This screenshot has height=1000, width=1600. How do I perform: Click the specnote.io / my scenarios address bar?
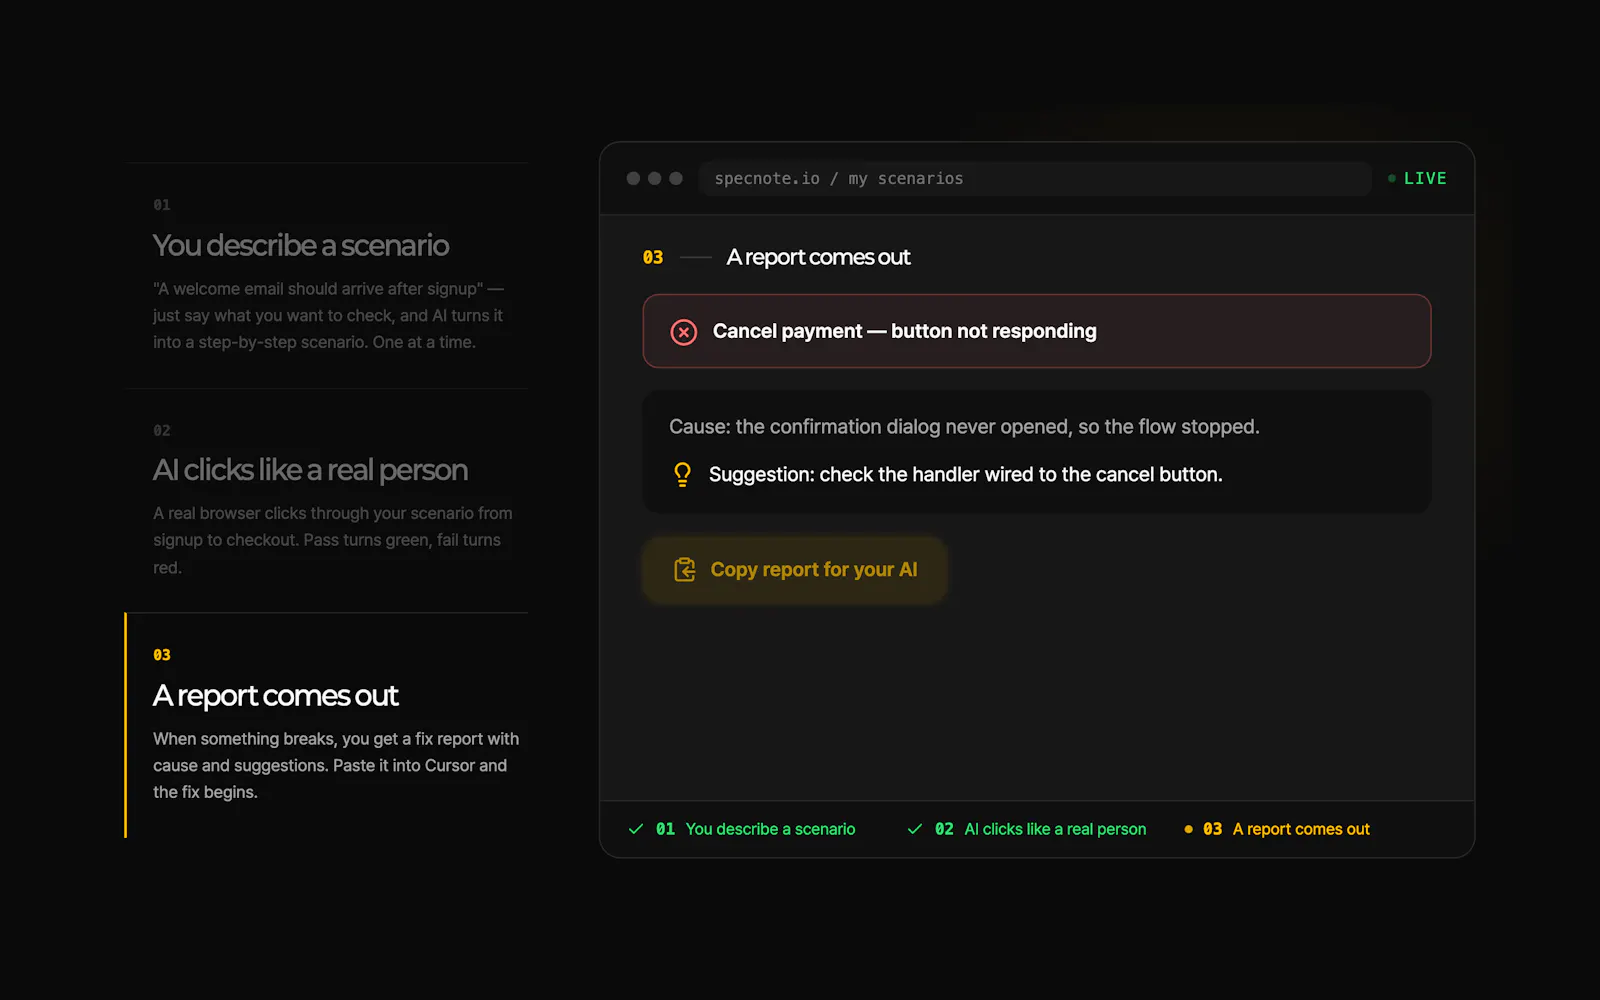(x=1035, y=179)
